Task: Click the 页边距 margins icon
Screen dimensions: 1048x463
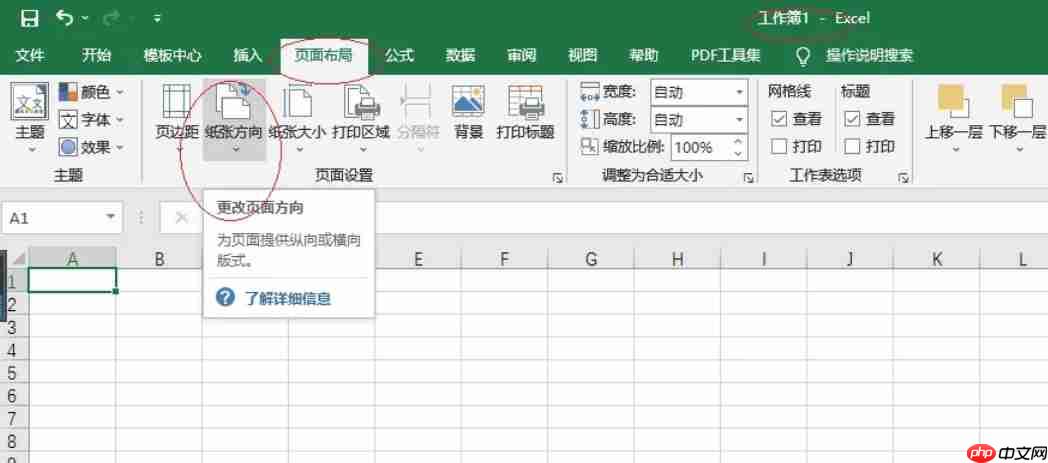Action: 177,102
